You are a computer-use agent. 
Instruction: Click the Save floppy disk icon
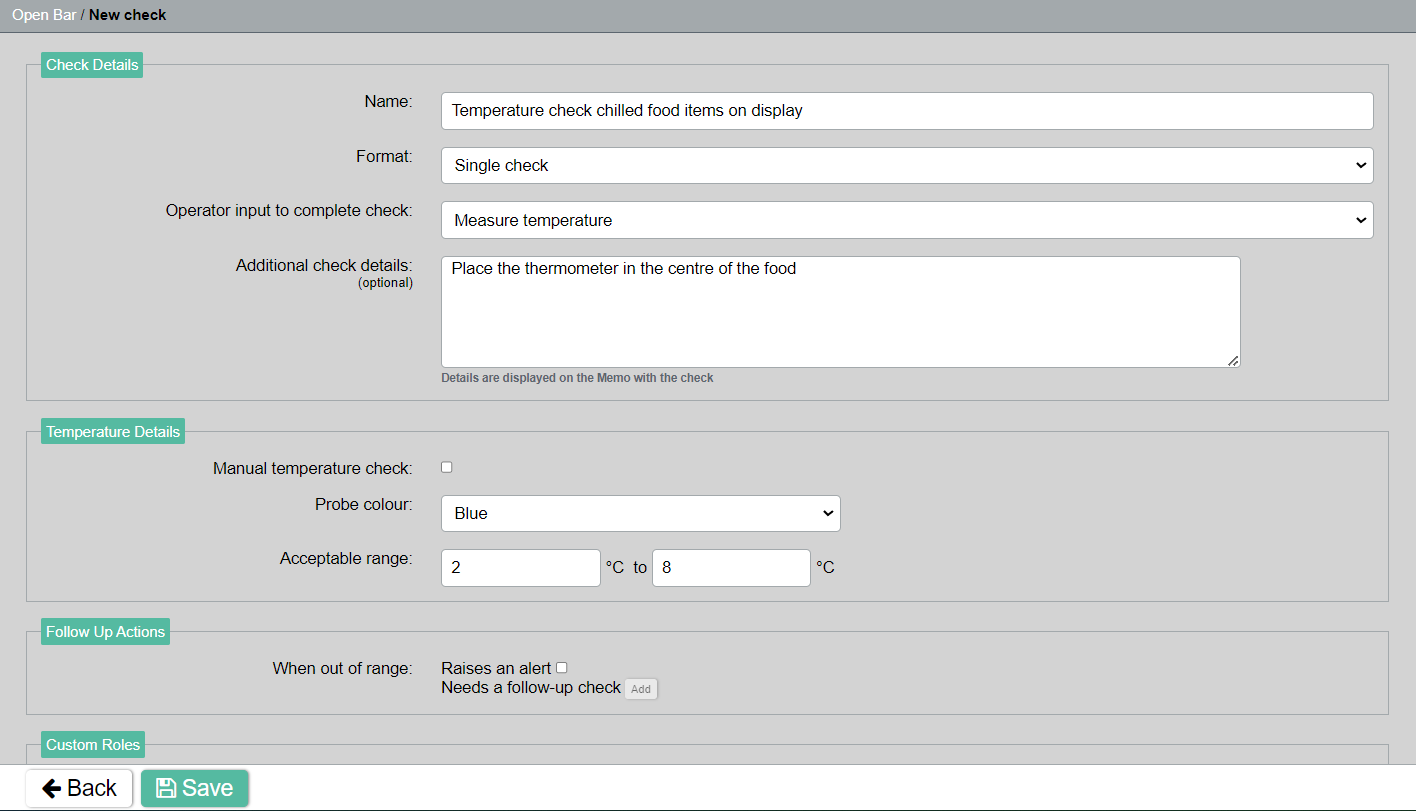166,788
